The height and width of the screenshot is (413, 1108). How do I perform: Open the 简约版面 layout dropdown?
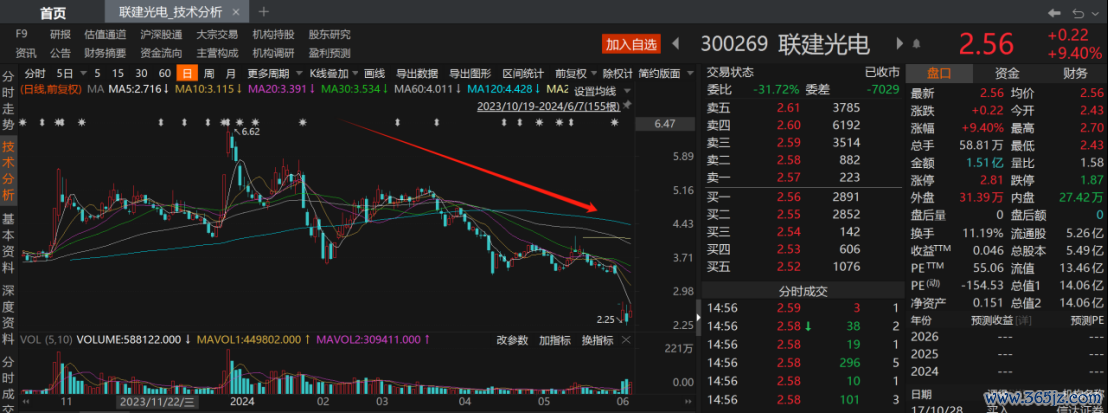(x=664, y=74)
